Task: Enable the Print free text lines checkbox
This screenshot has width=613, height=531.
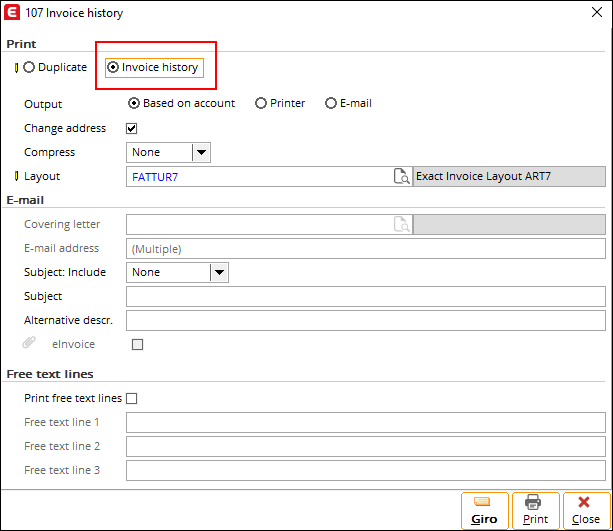Action: (132, 398)
